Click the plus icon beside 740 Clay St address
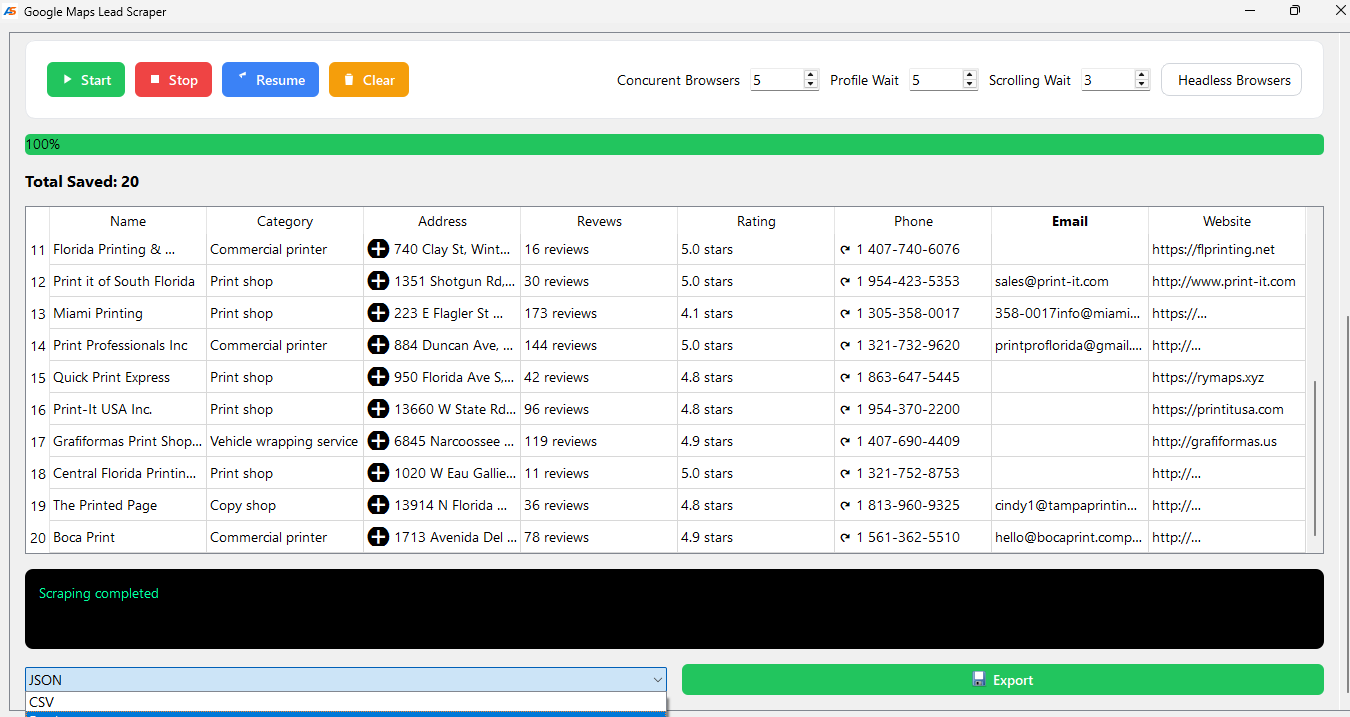Viewport: 1350px width, 717px height. (x=378, y=249)
